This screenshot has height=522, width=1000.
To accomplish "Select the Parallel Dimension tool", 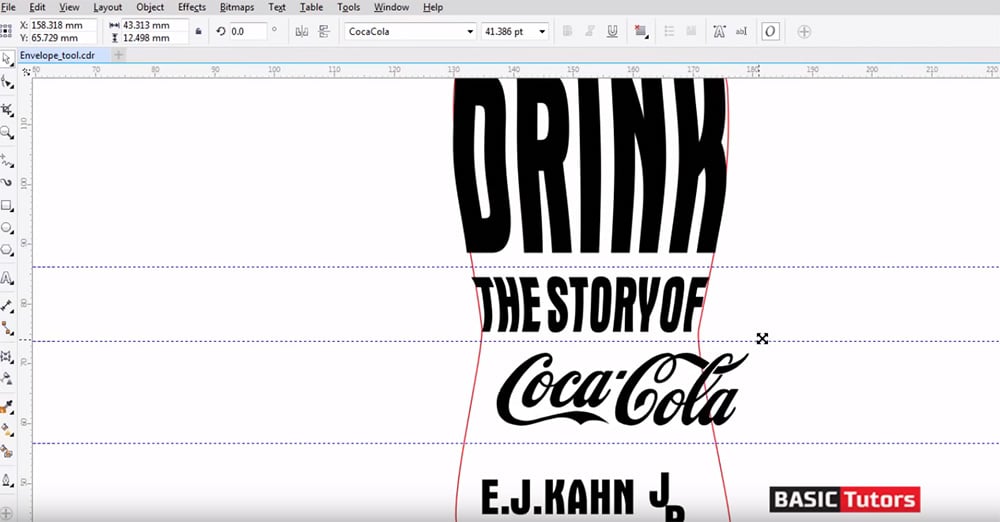I will click(7, 306).
